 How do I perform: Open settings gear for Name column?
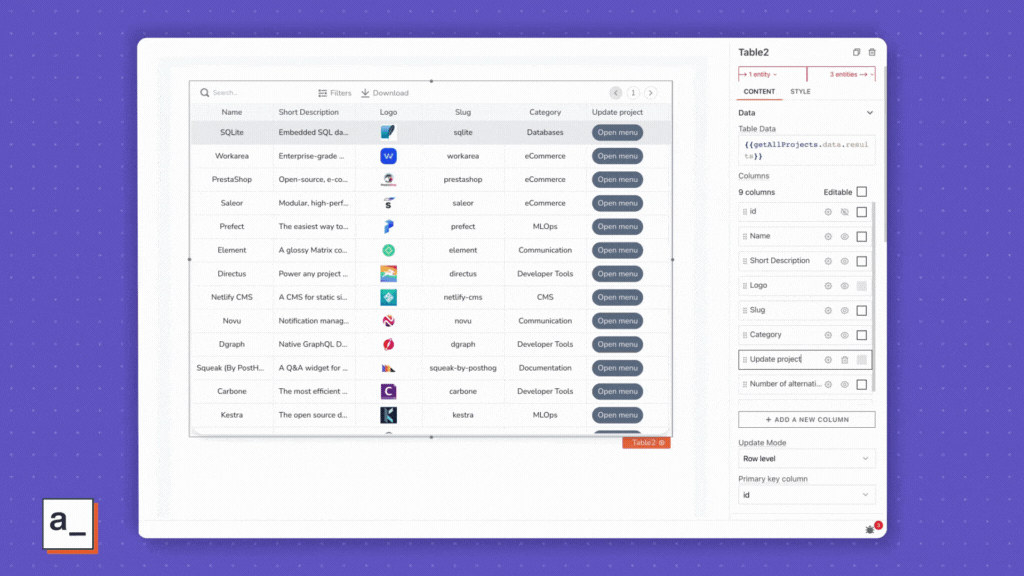coord(828,236)
